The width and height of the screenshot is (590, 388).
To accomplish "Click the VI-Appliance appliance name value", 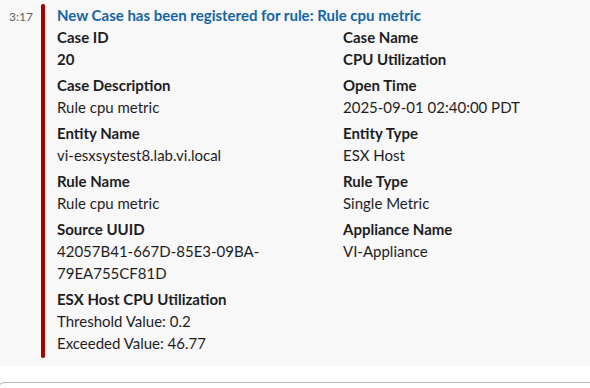I will [385, 252].
